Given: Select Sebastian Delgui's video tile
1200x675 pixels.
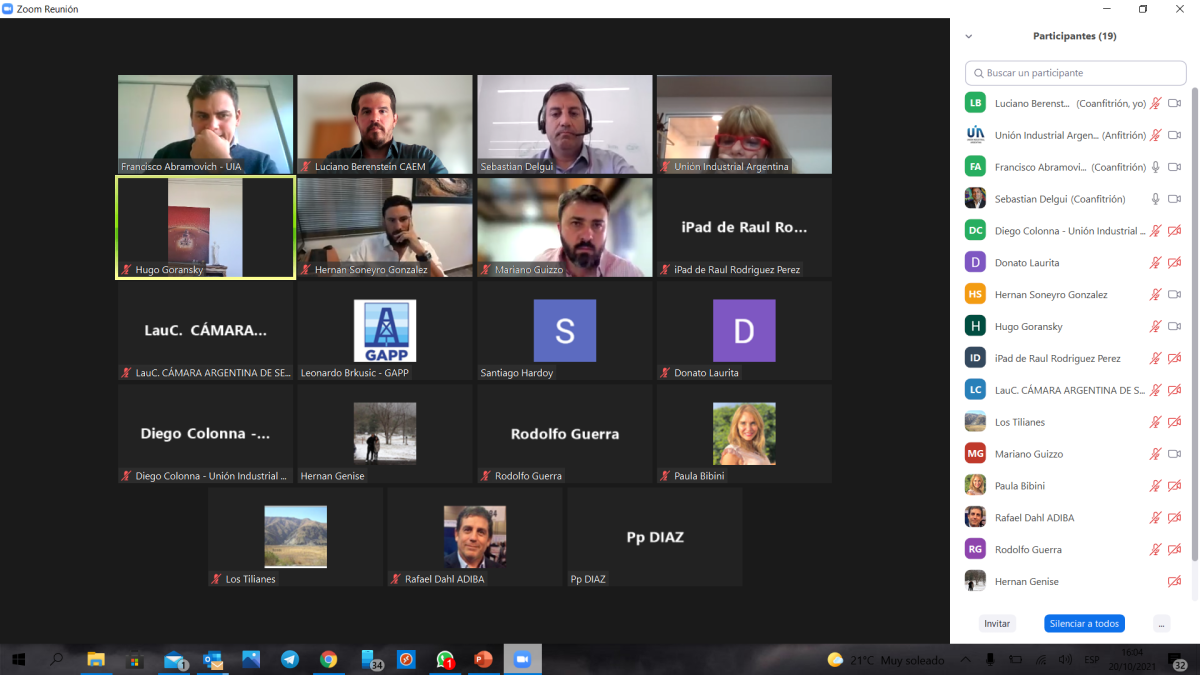Looking at the screenshot, I should 564,125.
